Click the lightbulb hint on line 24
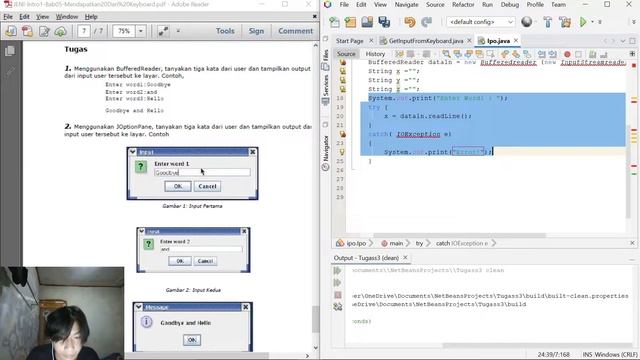The image size is (640, 360). coord(342,152)
